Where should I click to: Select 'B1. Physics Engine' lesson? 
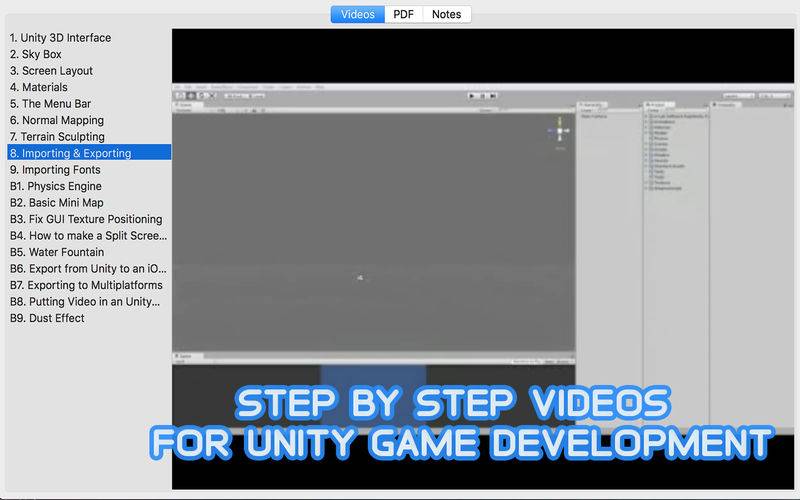click(56, 186)
